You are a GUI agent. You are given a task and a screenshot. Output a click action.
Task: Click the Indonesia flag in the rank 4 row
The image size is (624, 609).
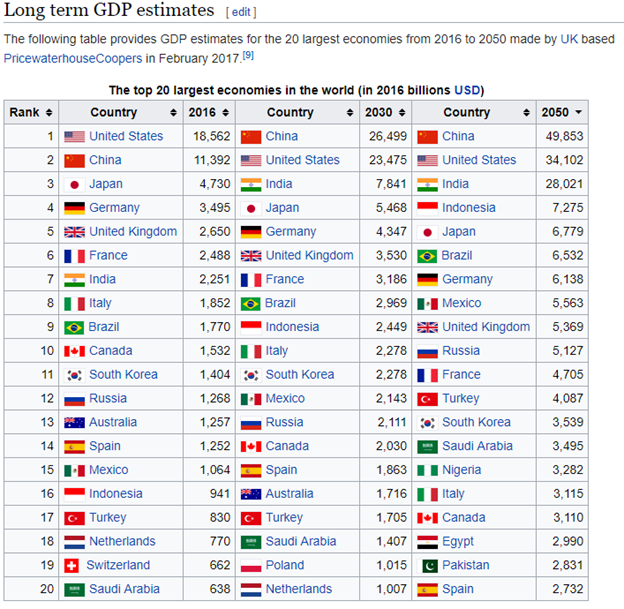click(427, 208)
